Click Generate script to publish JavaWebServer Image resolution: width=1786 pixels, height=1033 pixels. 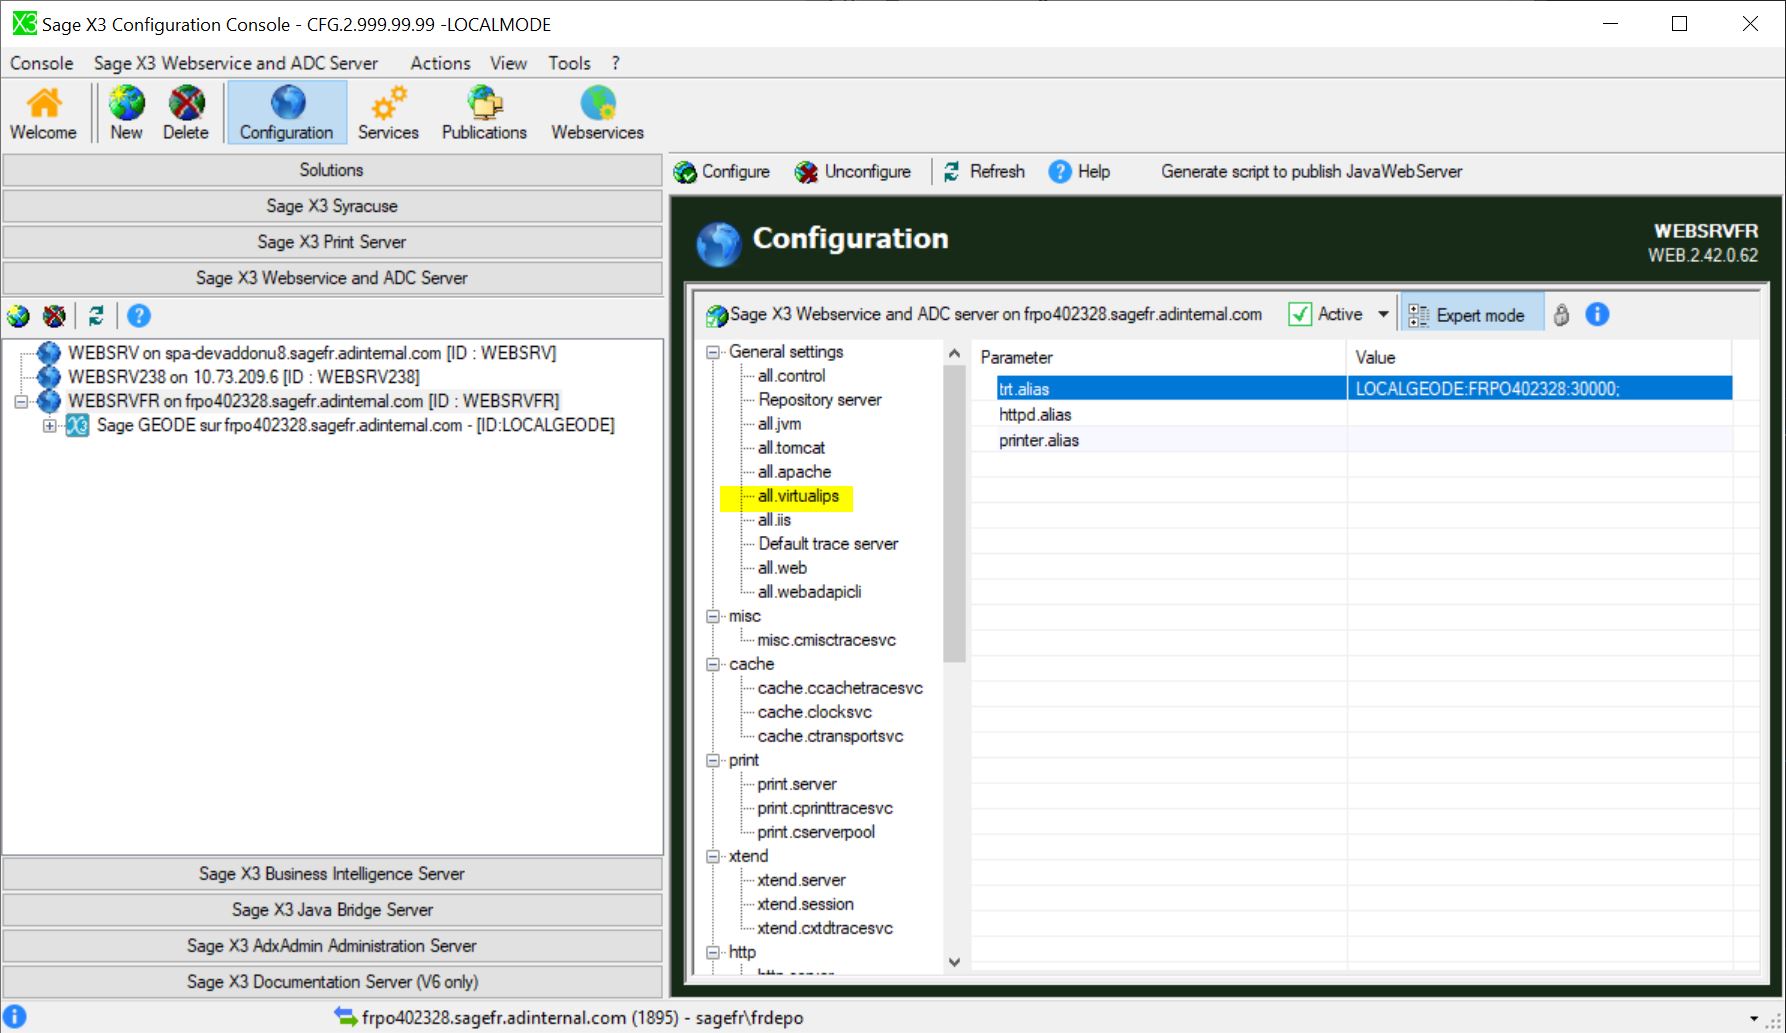click(x=1311, y=172)
